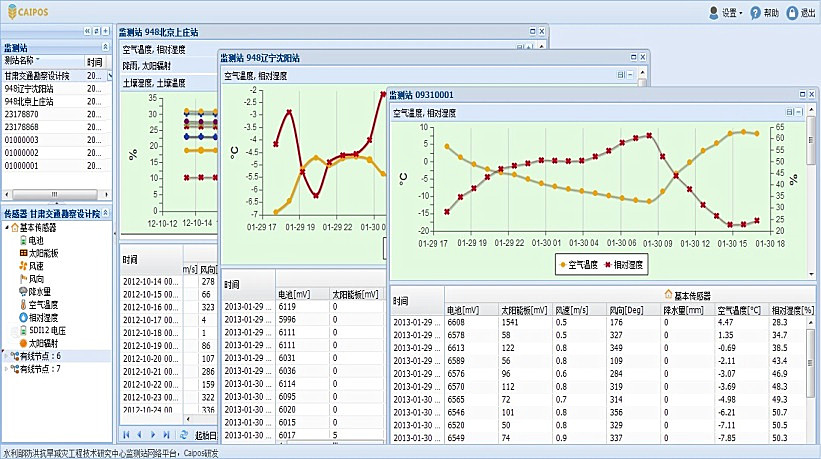Select the 降水量 rainfall cloud icon
821x459 pixels.
(x=24, y=292)
